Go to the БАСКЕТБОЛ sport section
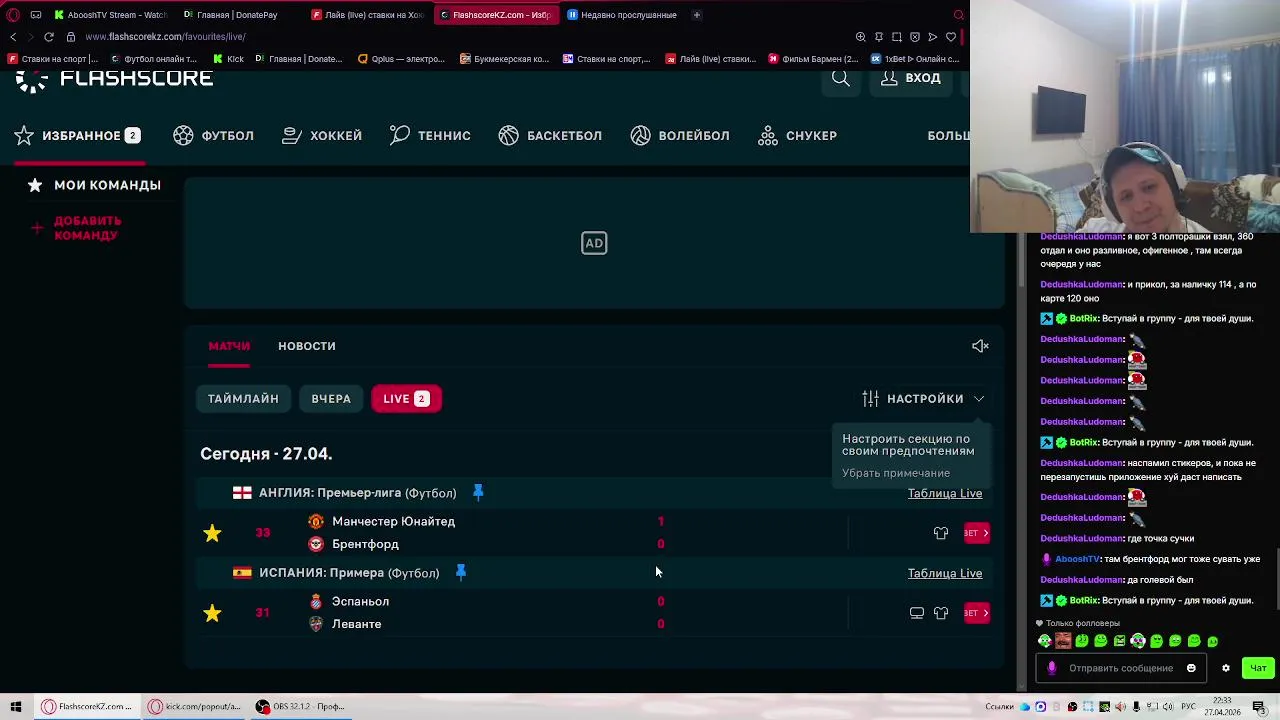Viewport: 1280px width, 720px height. (x=550, y=135)
